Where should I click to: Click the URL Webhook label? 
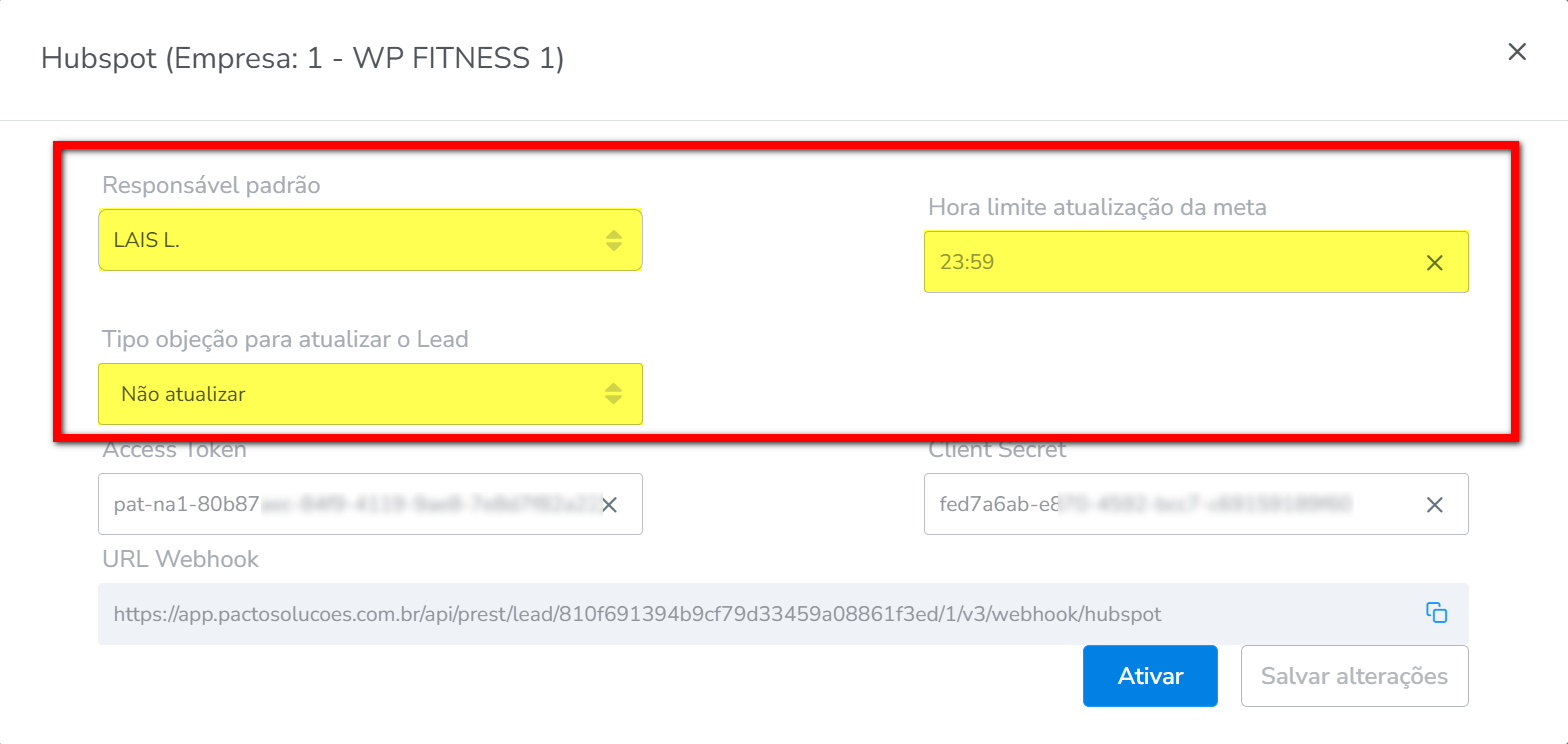(x=180, y=560)
